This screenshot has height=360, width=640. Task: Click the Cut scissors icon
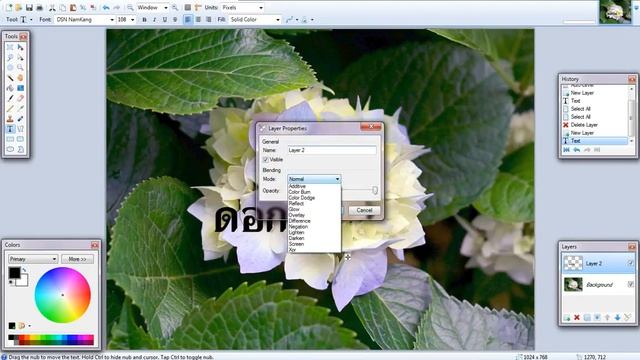click(x=52, y=7)
